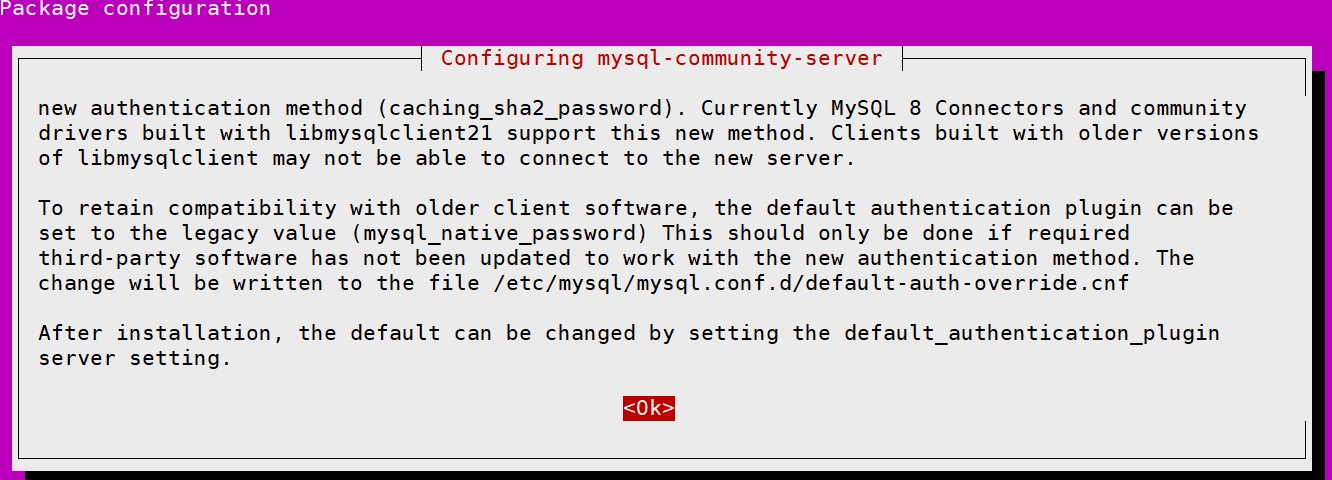
Task: Click the "default_authentication_plugin" setting name
Action: tap(1031, 333)
